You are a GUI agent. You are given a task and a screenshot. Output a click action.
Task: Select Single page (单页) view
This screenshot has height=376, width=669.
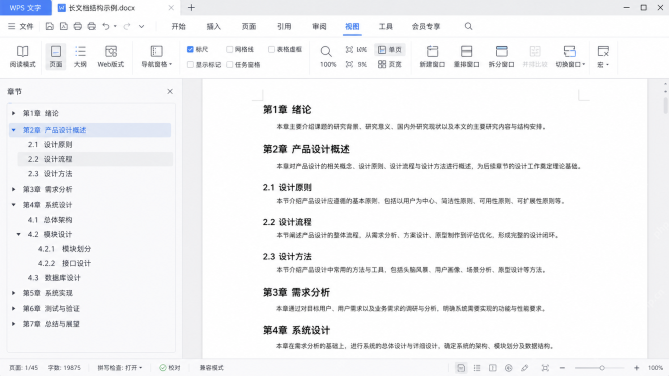point(390,50)
